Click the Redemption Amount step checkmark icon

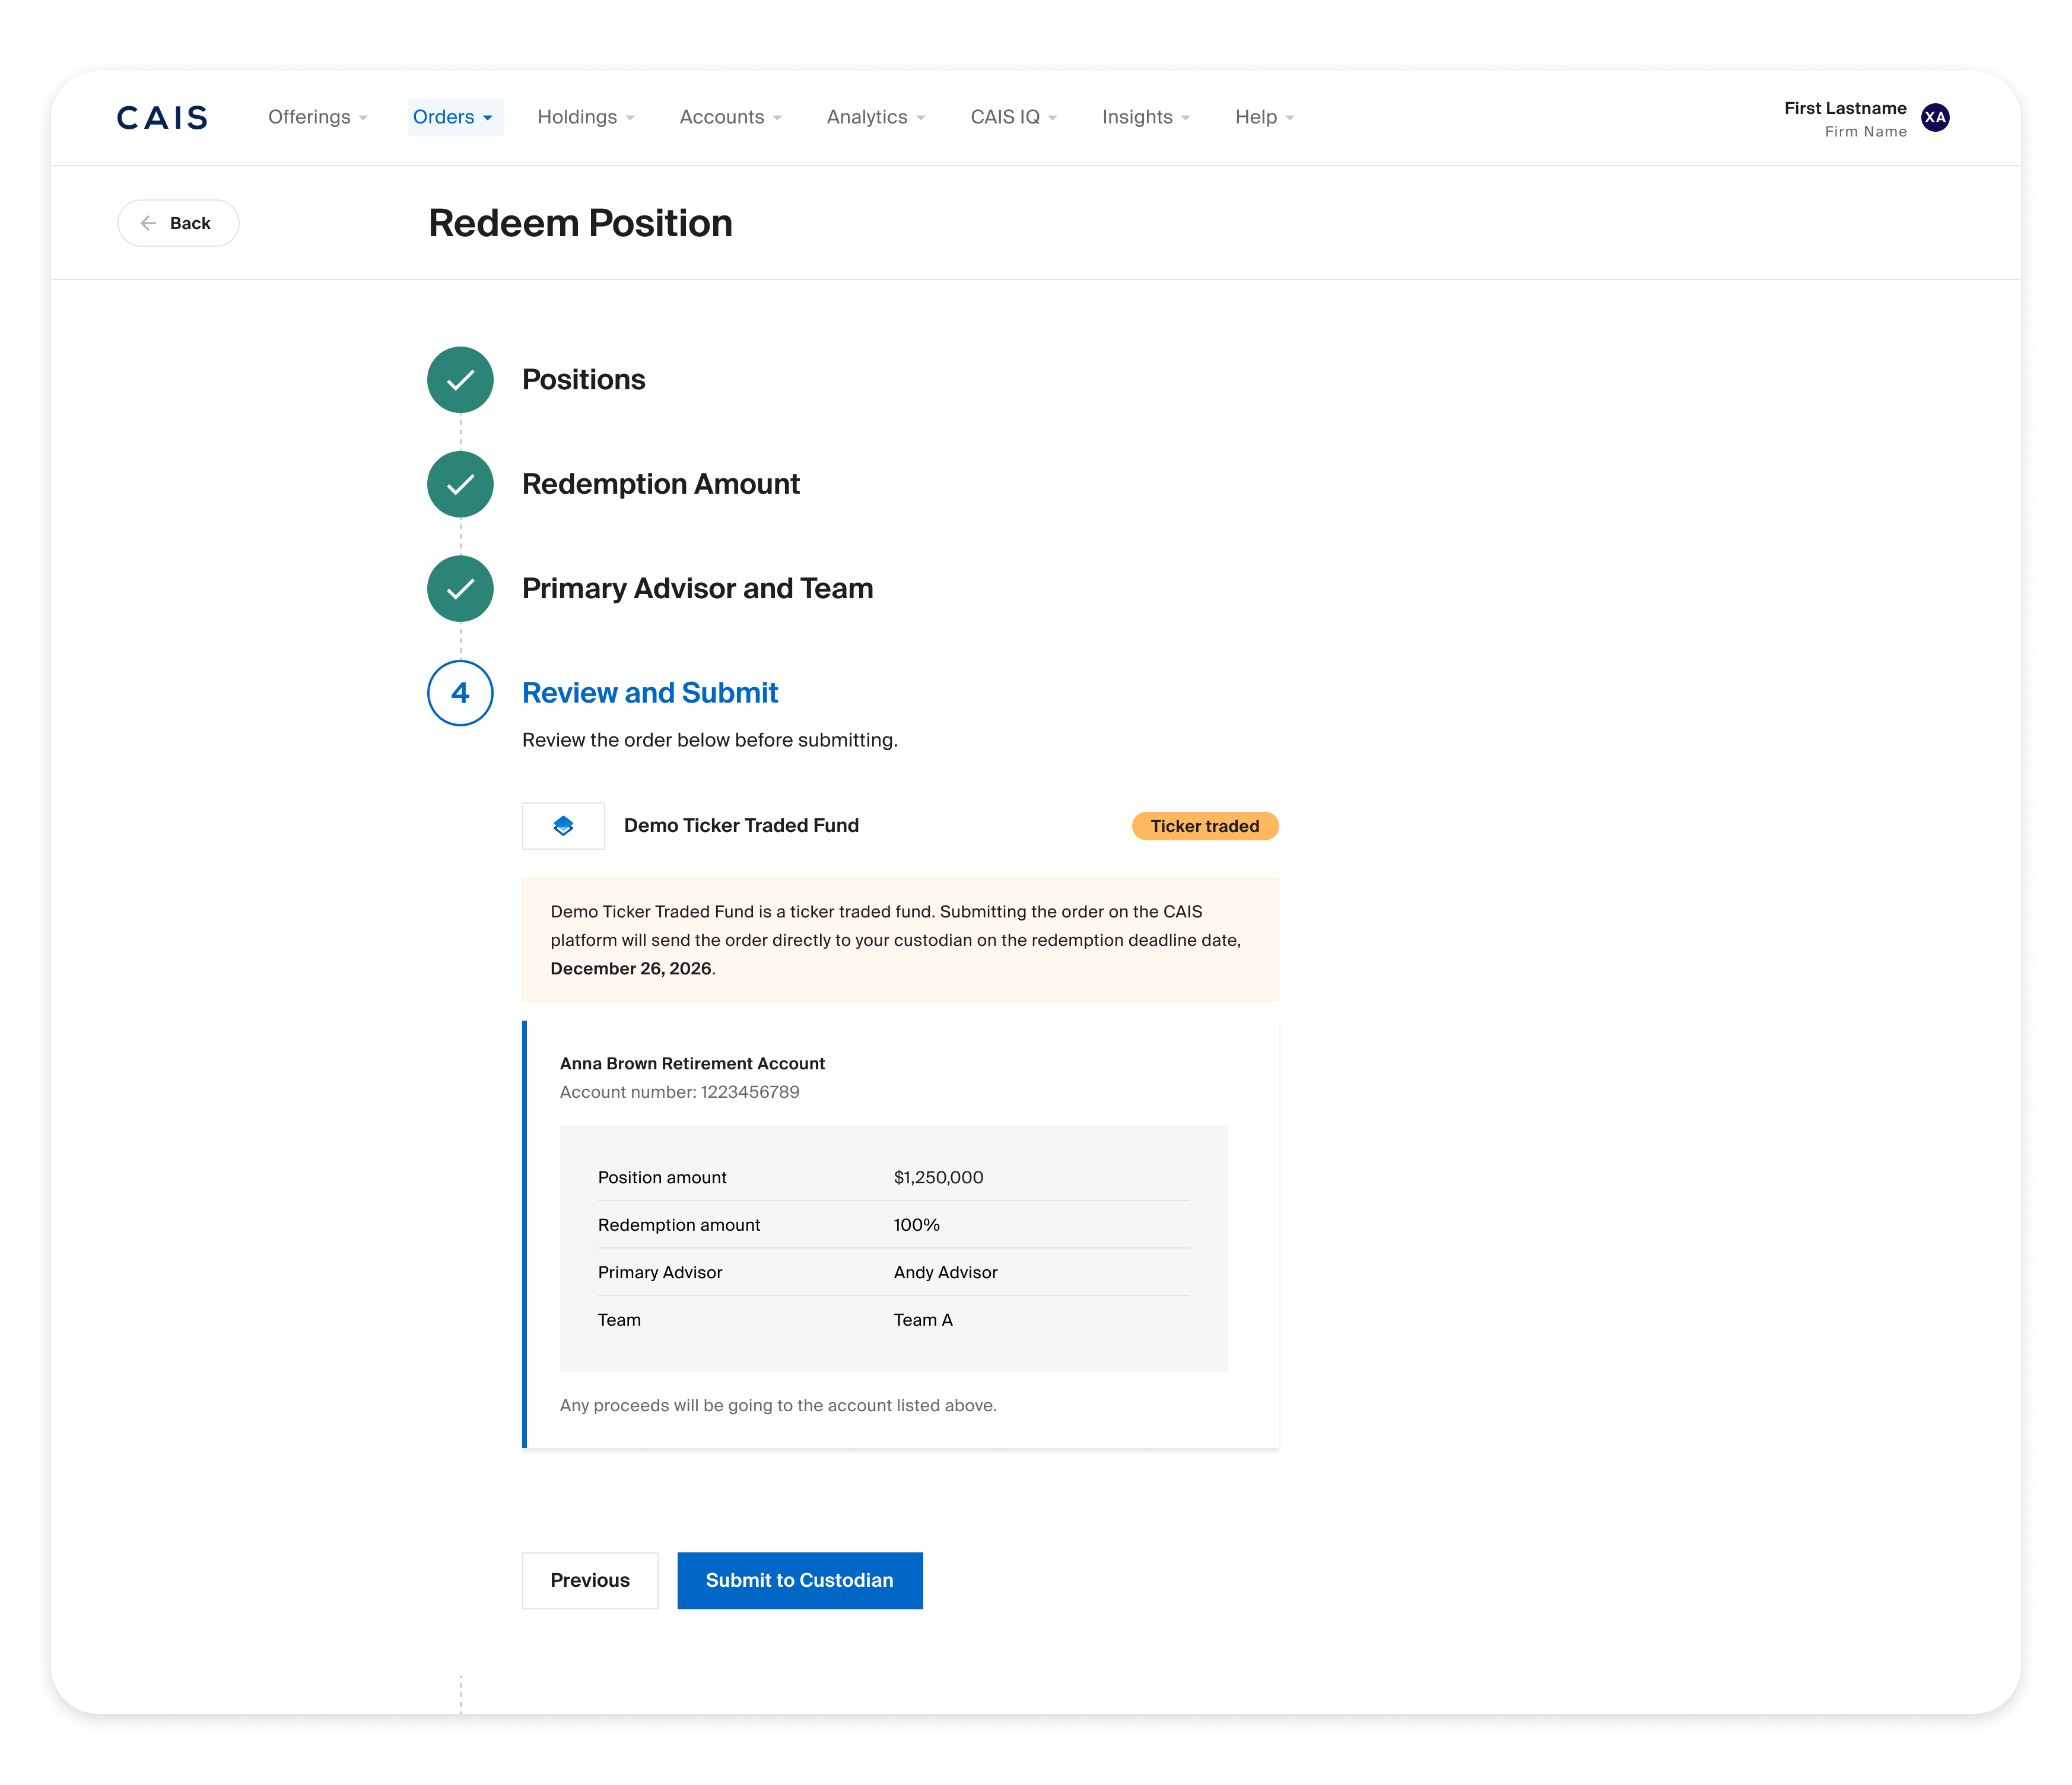tap(460, 484)
